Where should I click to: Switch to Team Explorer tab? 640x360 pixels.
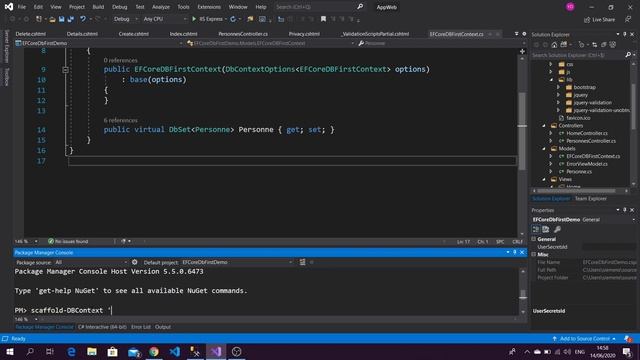pyautogui.click(x=591, y=199)
